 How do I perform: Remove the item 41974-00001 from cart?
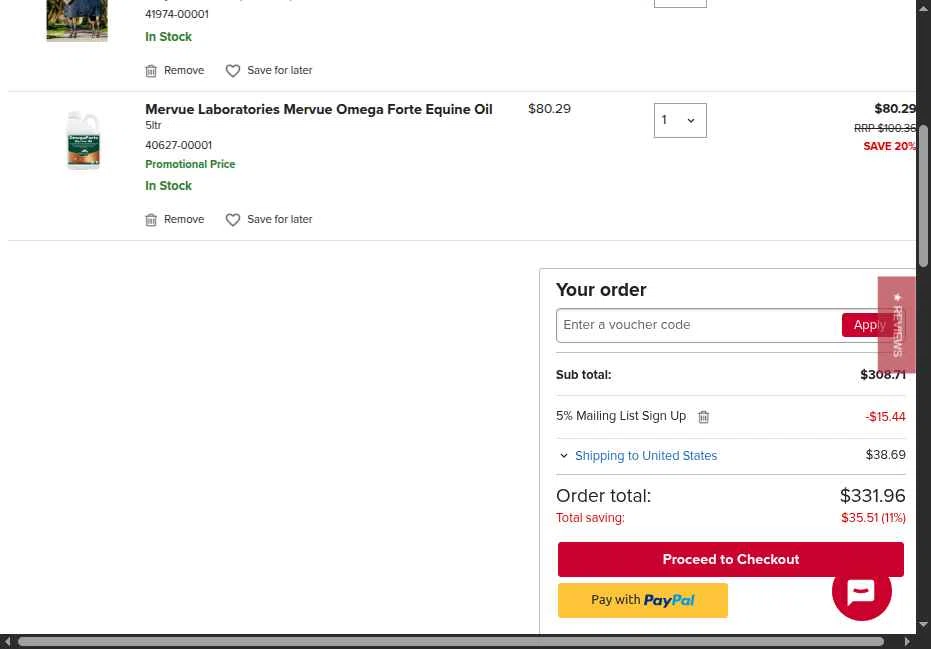point(175,71)
